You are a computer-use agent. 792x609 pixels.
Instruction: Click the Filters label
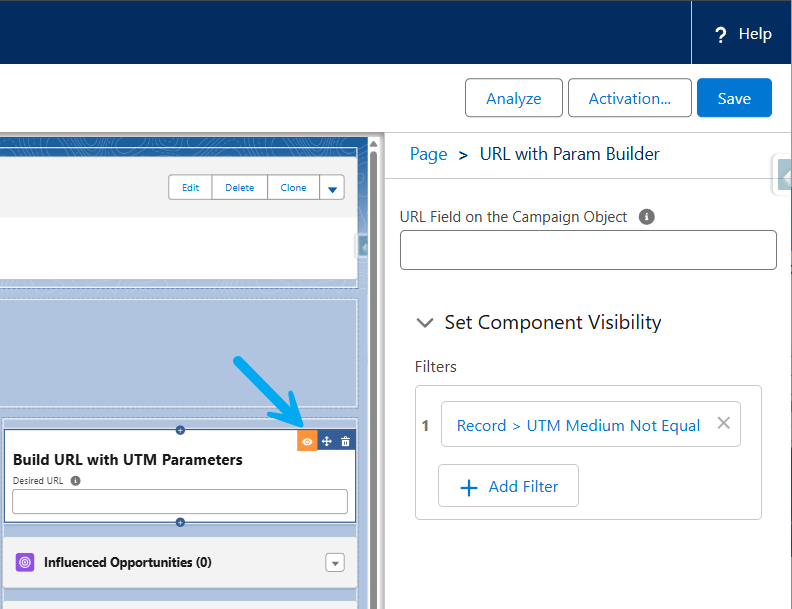[x=435, y=367]
